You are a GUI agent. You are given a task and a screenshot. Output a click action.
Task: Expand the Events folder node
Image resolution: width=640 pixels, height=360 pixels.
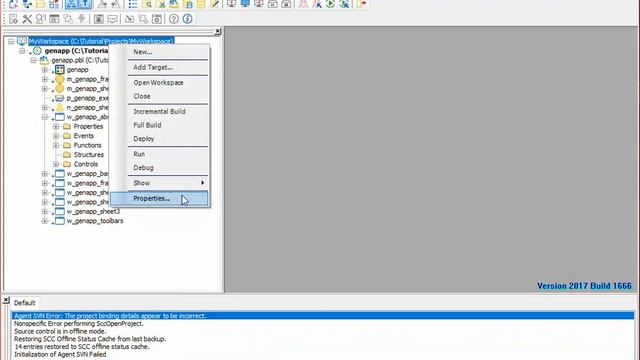(x=56, y=136)
